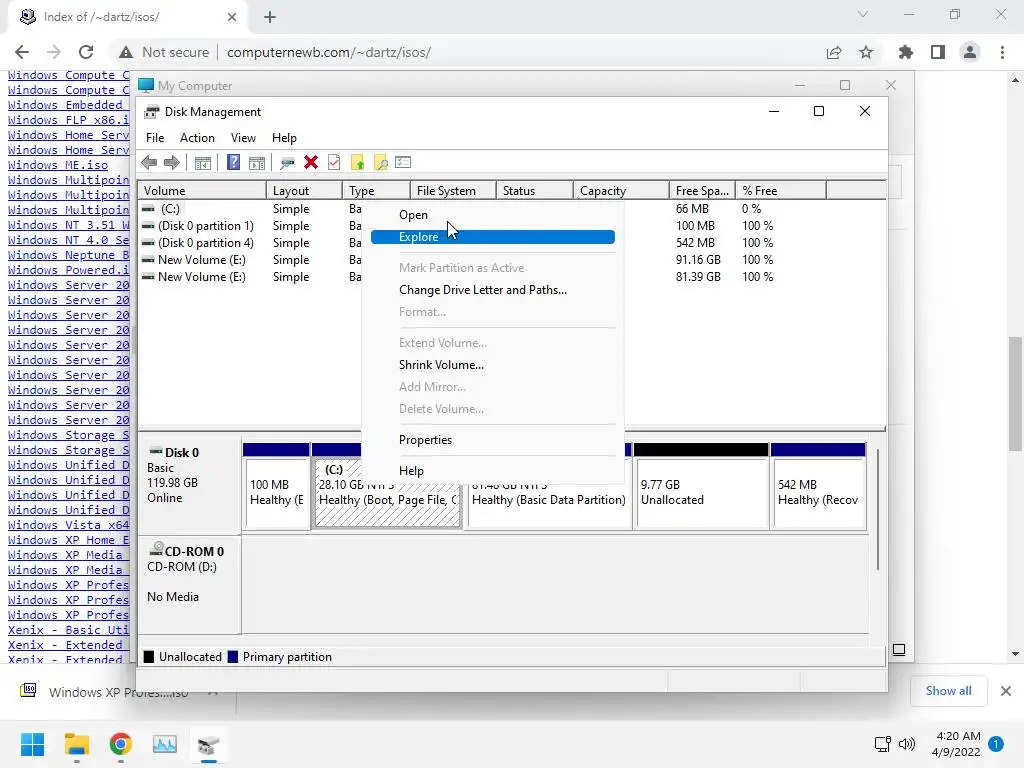The height and width of the screenshot is (768, 1024).
Task: Choose Open from the context menu
Action: [x=492, y=215]
